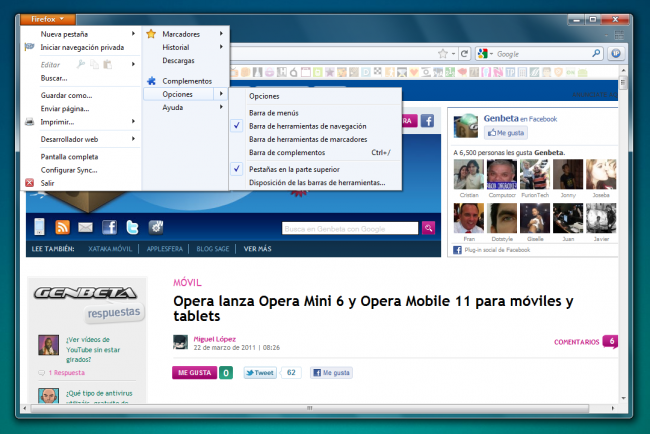Open Cristian's profile thumbnail
The width and height of the screenshot is (650, 434).
[x=469, y=174]
